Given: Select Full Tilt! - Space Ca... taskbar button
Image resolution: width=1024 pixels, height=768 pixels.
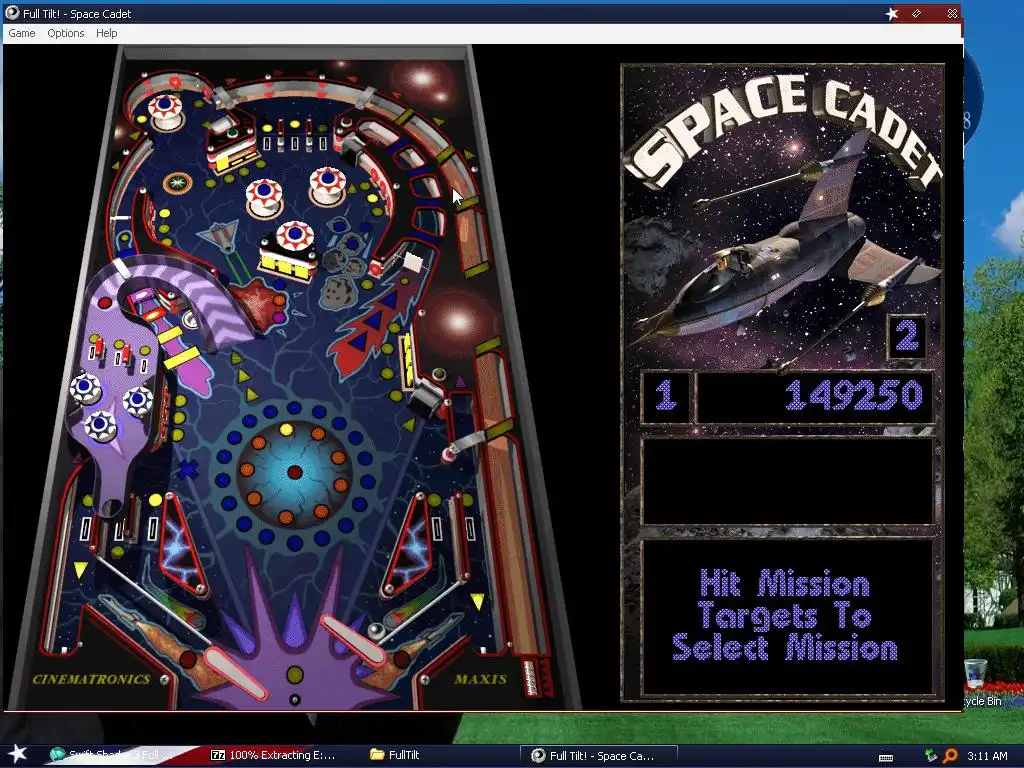Looking at the screenshot, I should (x=598, y=756).
